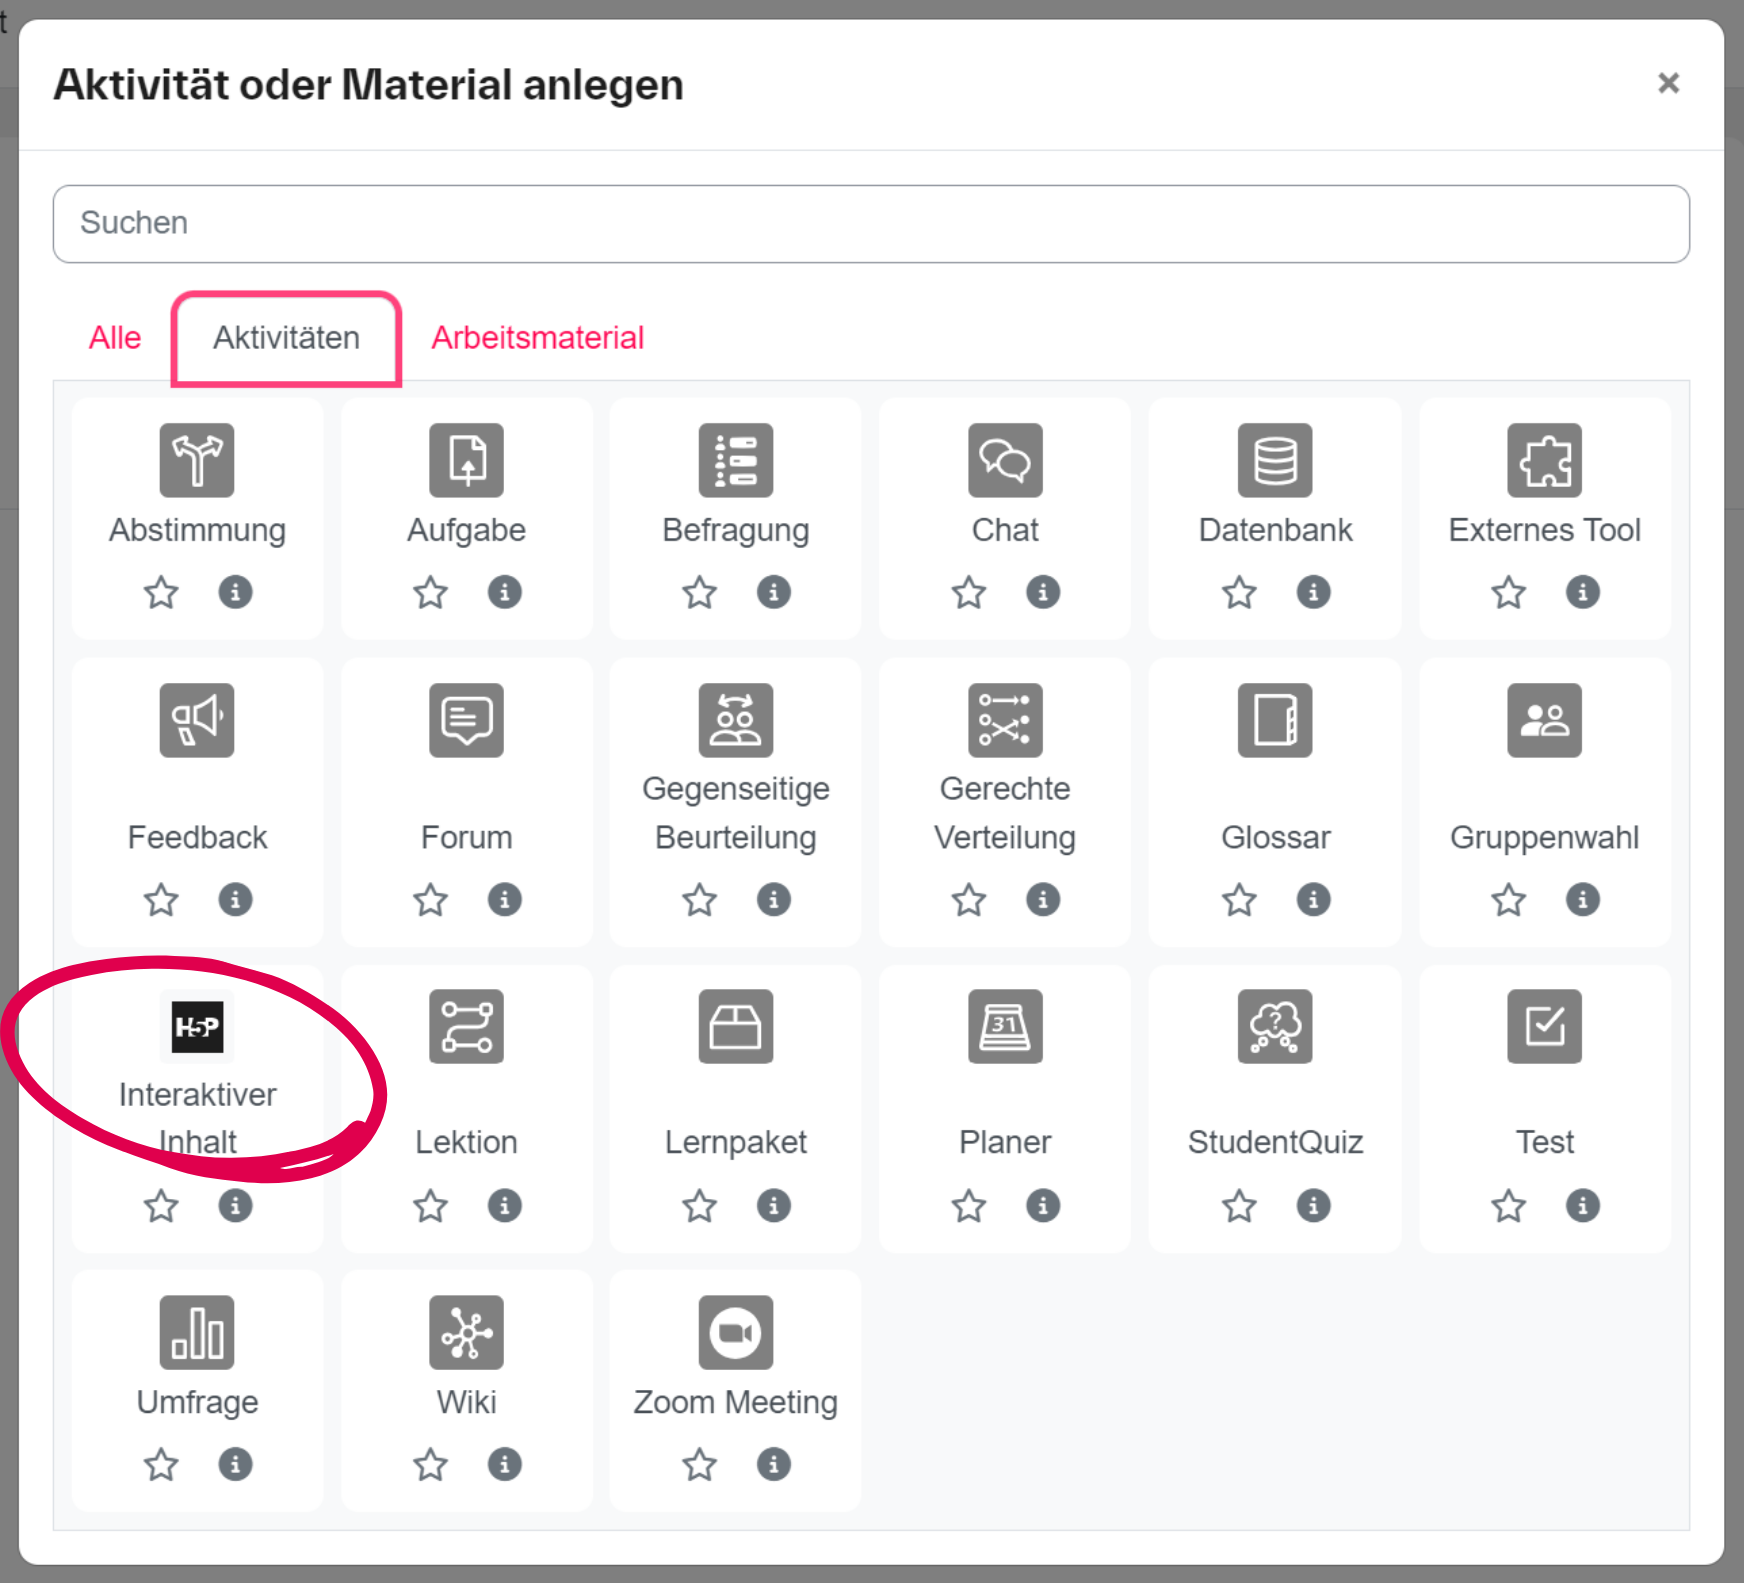The image size is (1744, 1583).
Task: Open info for the Lernpaket activity
Action: [x=774, y=1206]
